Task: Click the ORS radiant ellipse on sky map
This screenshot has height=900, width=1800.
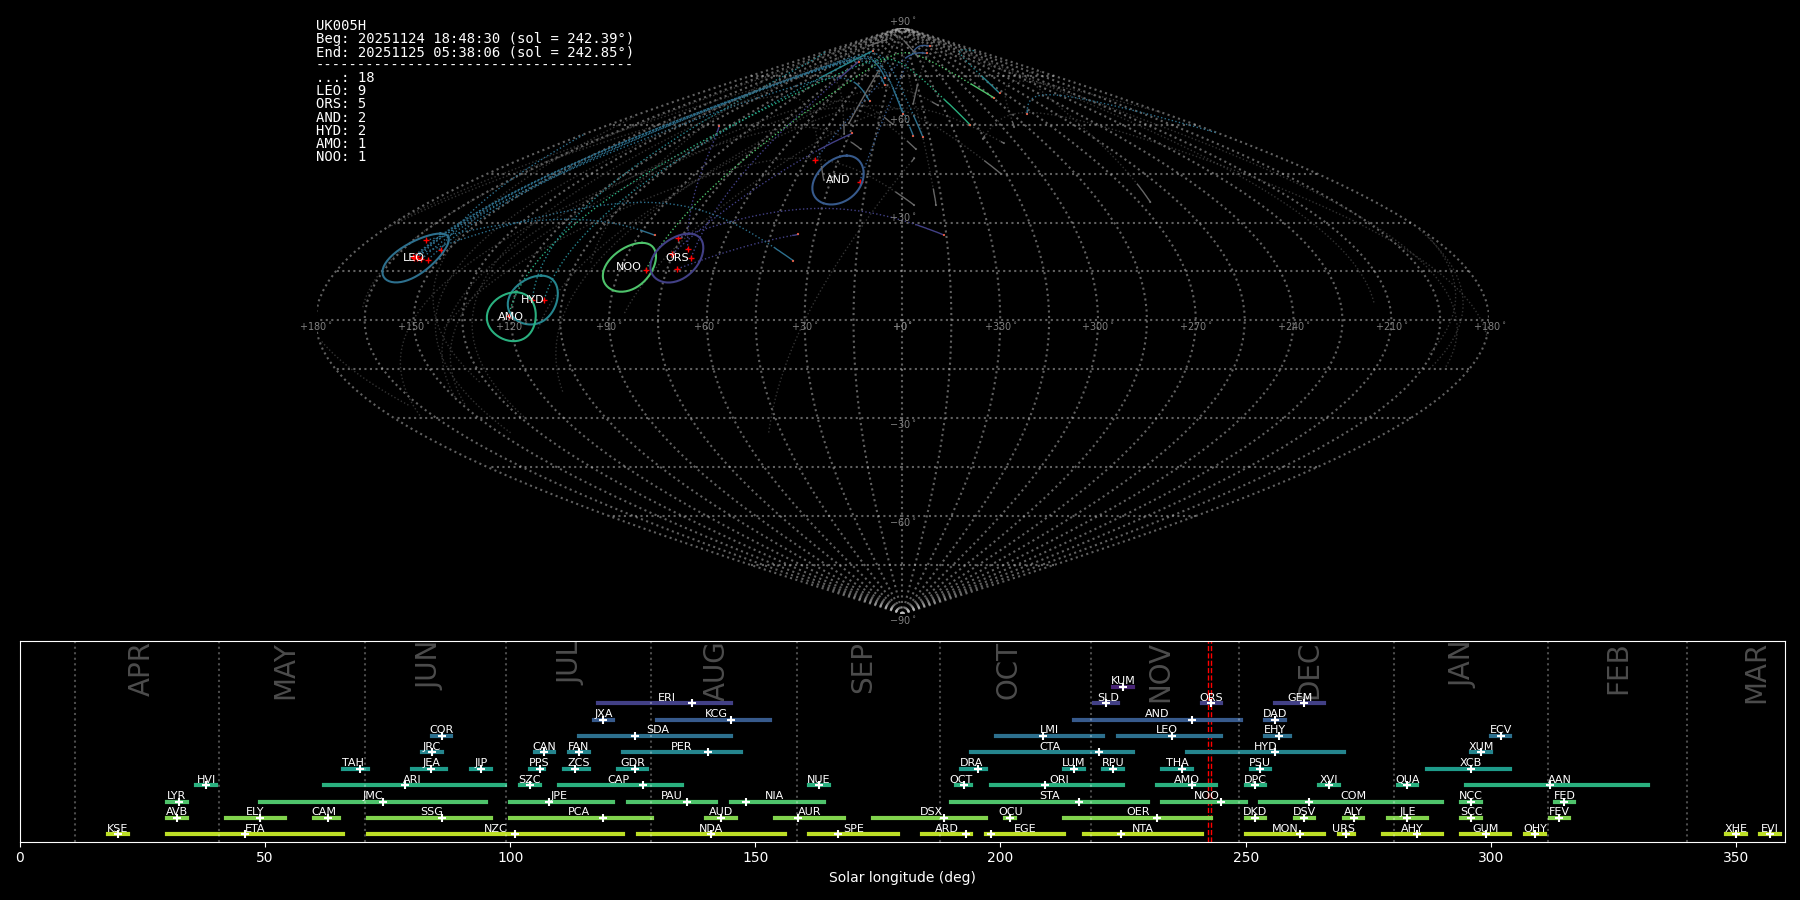Action: [x=677, y=258]
